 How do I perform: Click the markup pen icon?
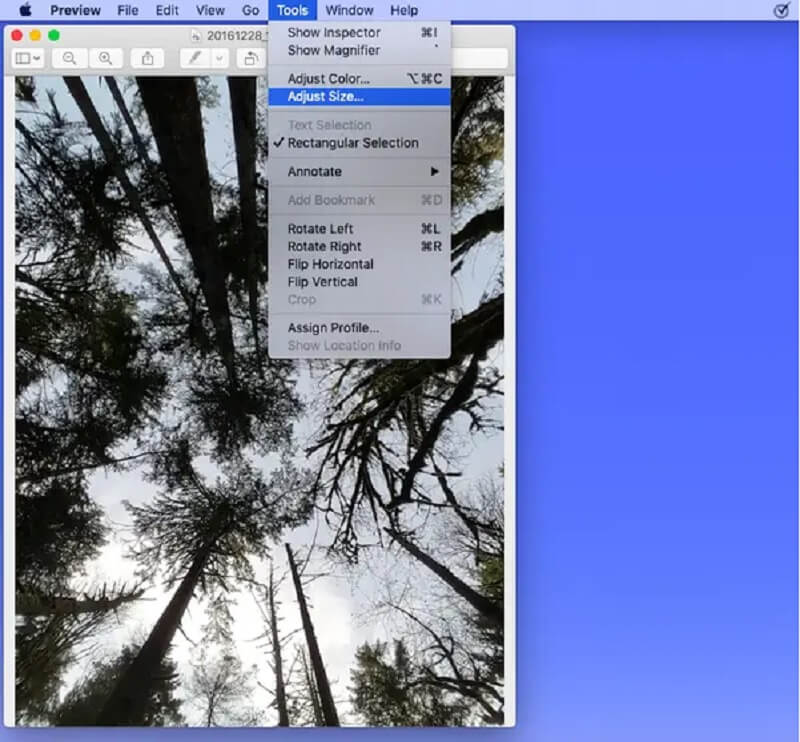[x=194, y=59]
